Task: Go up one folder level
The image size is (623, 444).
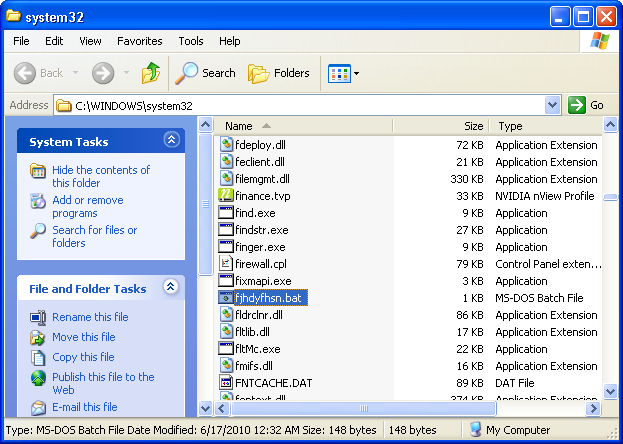Action: [151, 73]
